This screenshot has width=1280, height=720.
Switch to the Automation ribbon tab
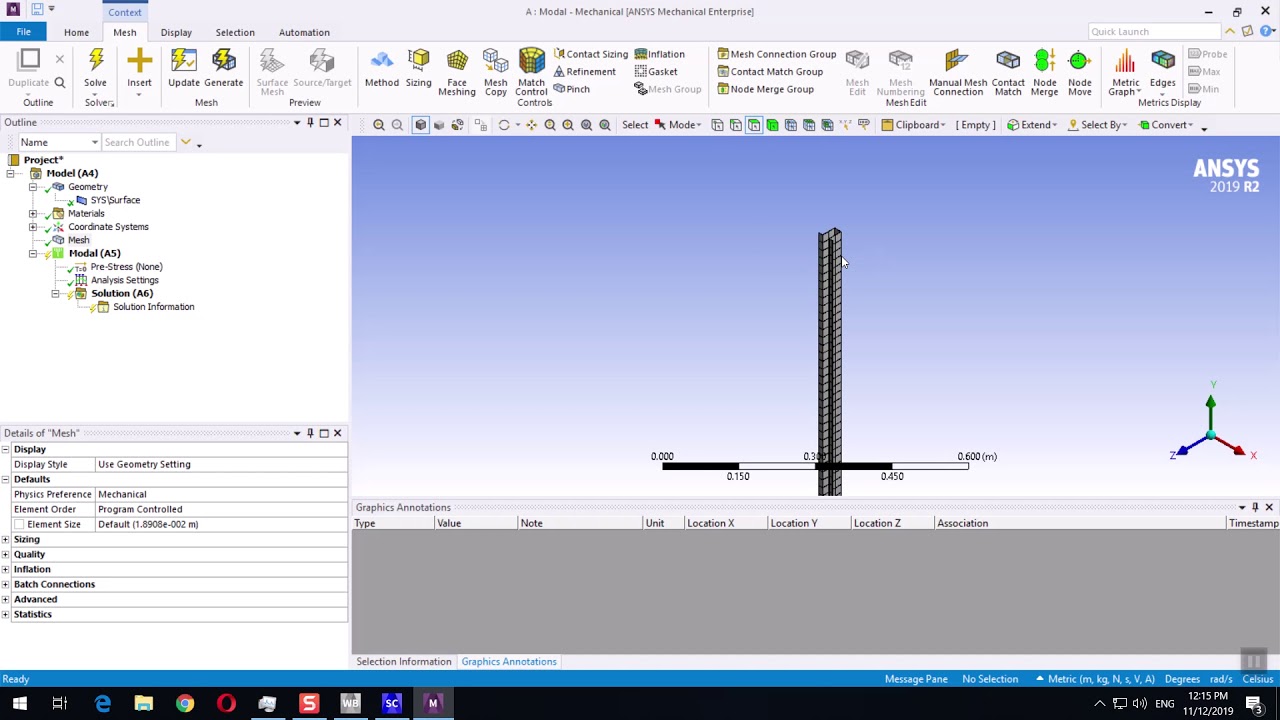click(304, 32)
